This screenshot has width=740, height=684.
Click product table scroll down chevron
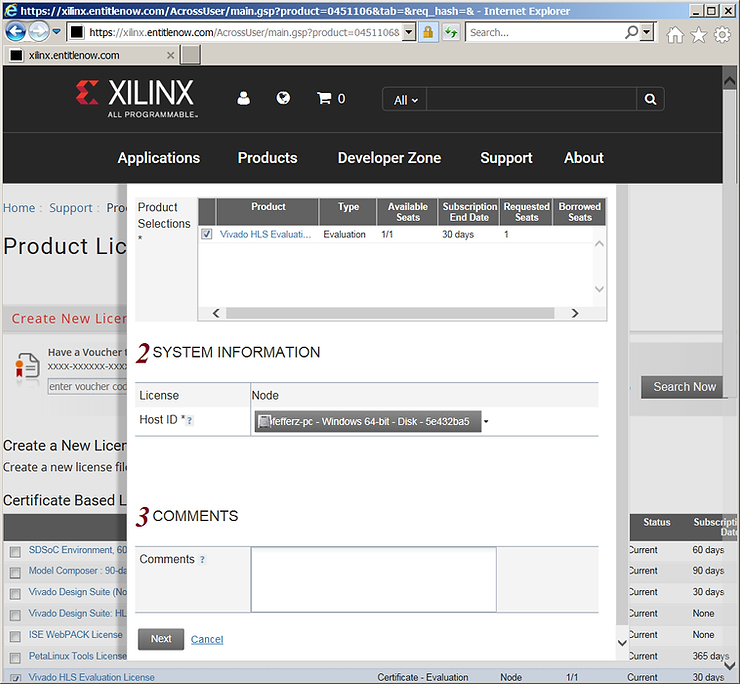pos(599,289)
